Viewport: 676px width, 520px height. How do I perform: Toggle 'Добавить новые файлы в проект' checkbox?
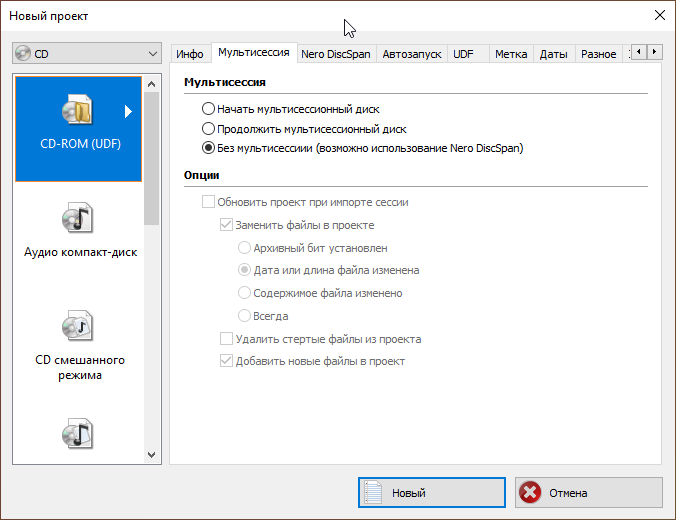226,360
